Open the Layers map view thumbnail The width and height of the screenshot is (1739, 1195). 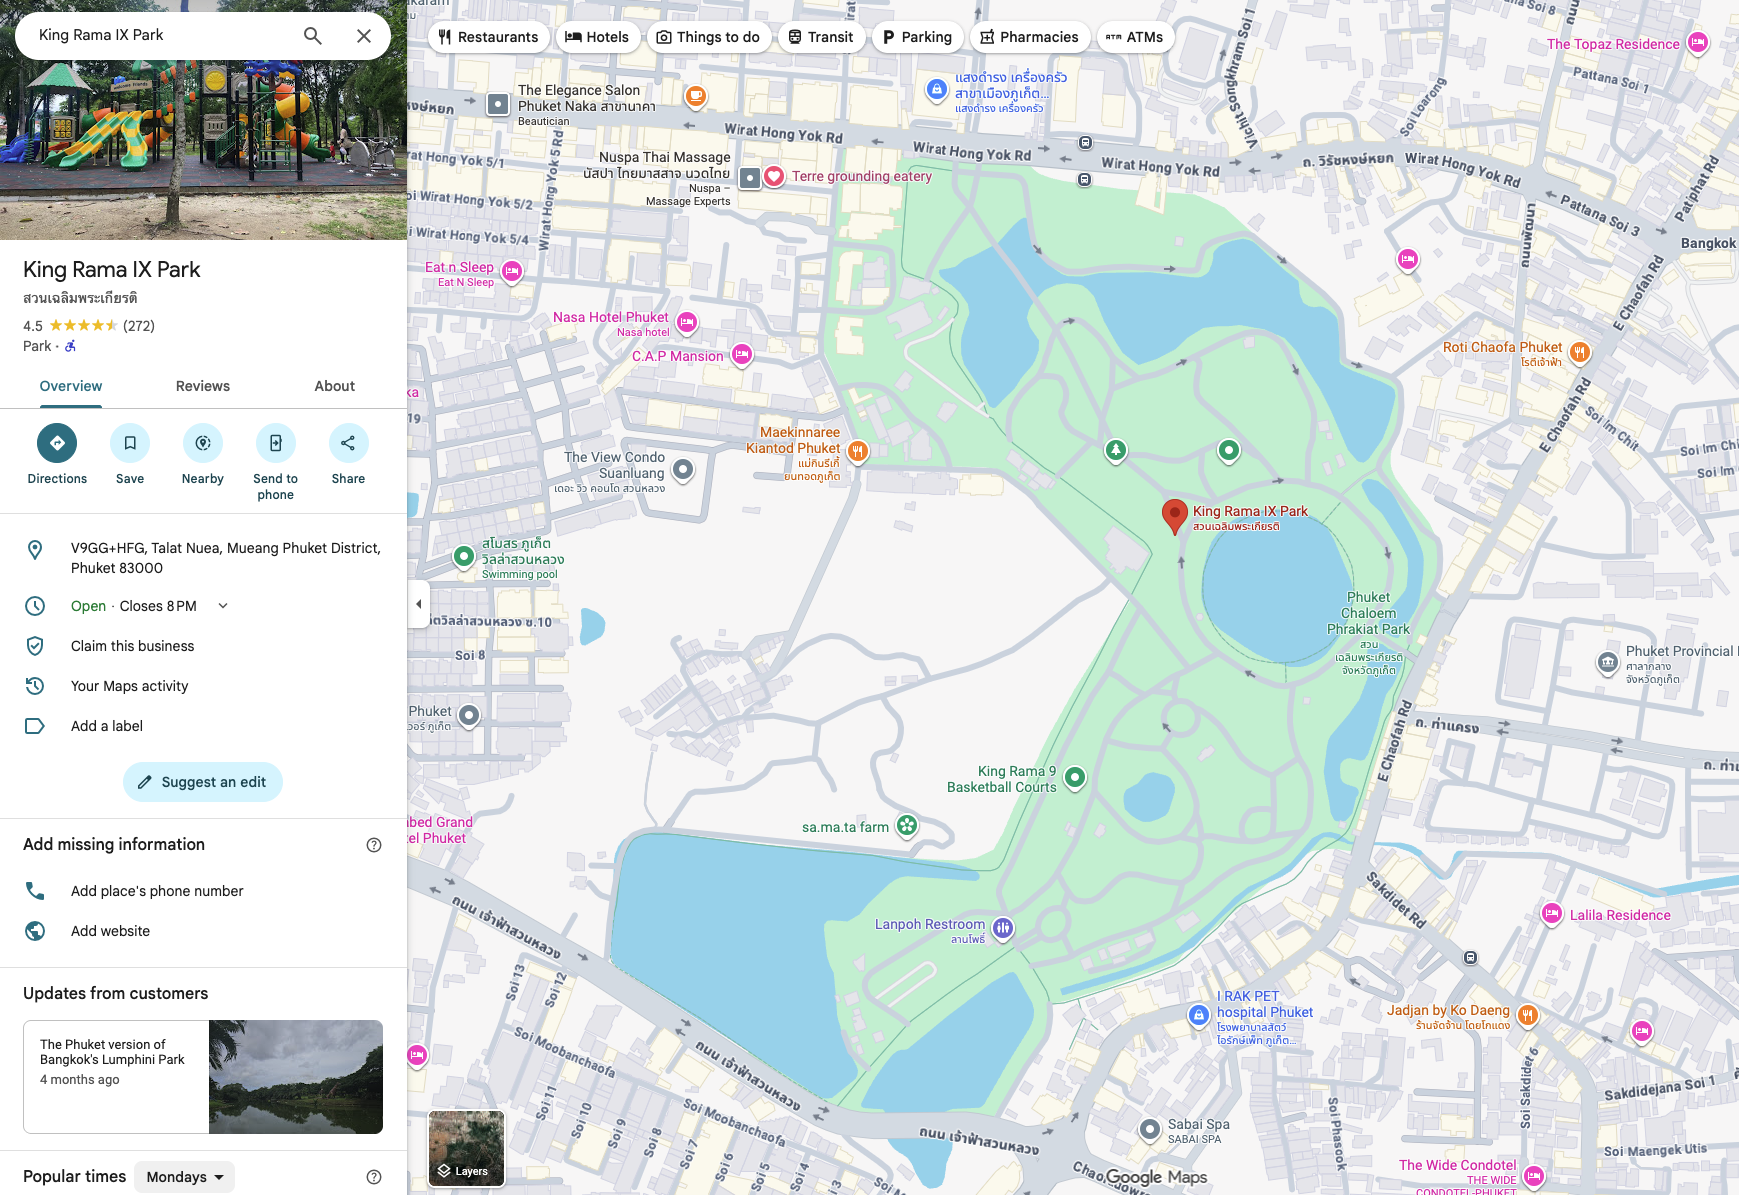pos(466,1148)
